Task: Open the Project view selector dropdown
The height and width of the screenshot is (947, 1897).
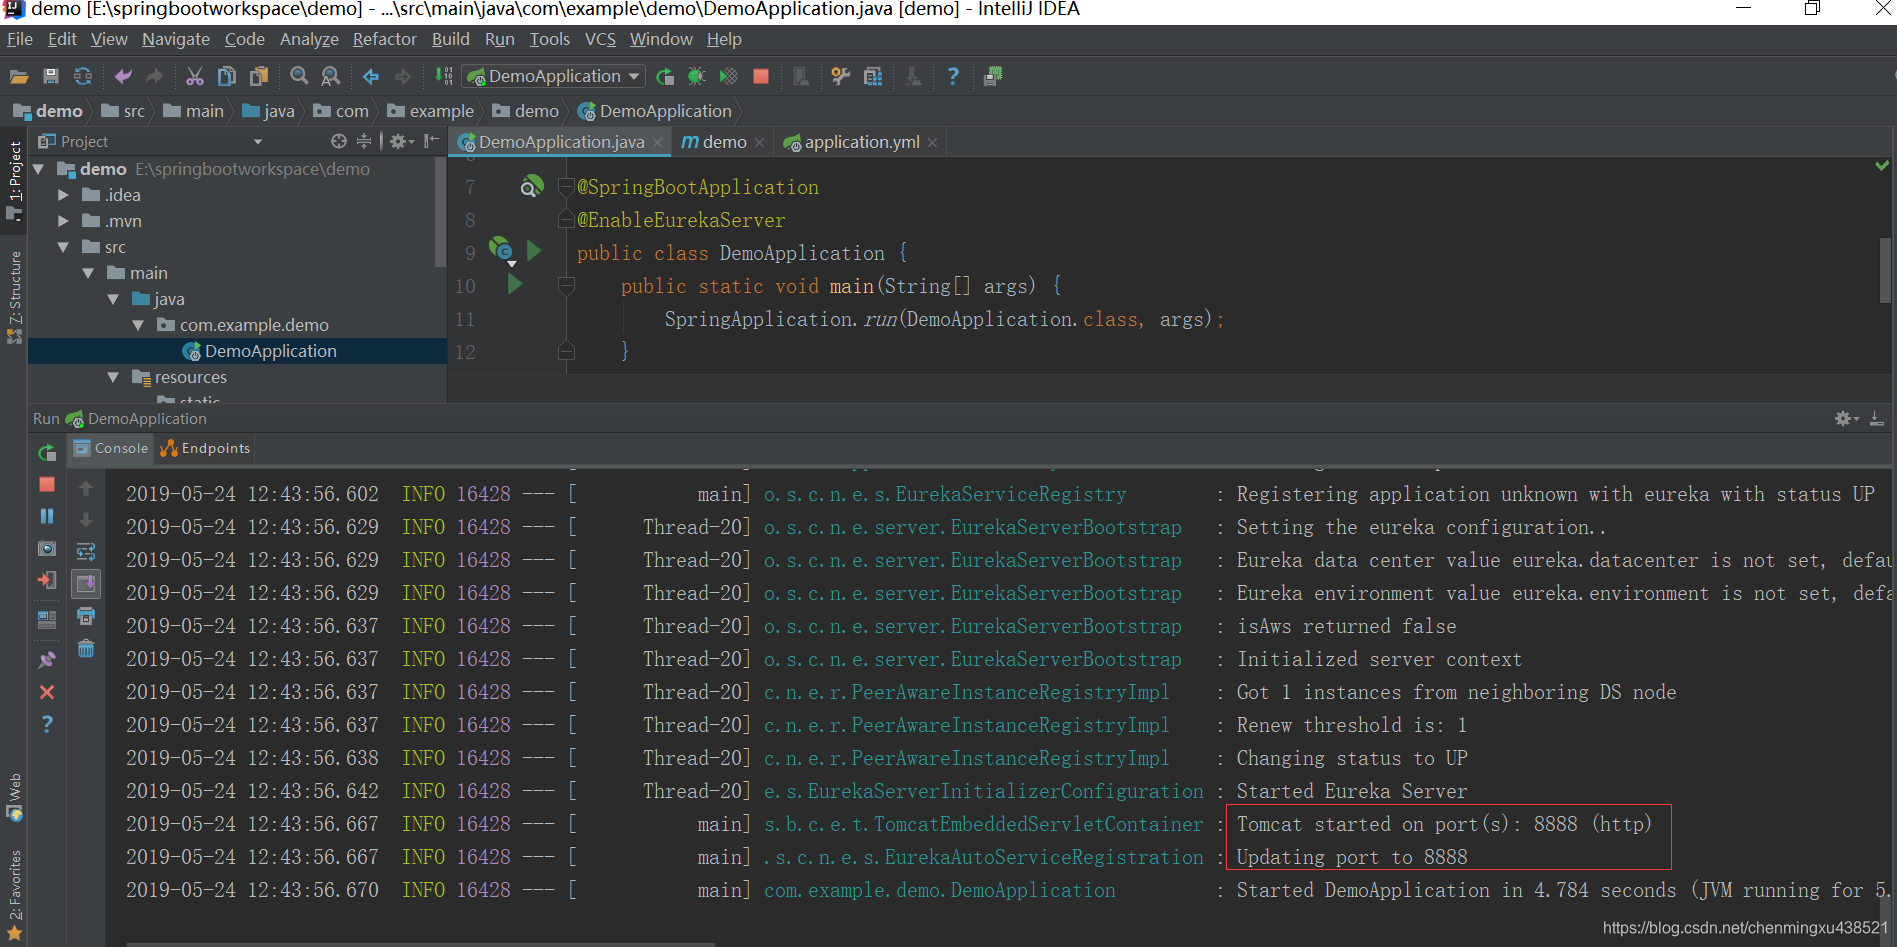Action: click(x=258, y=142)
